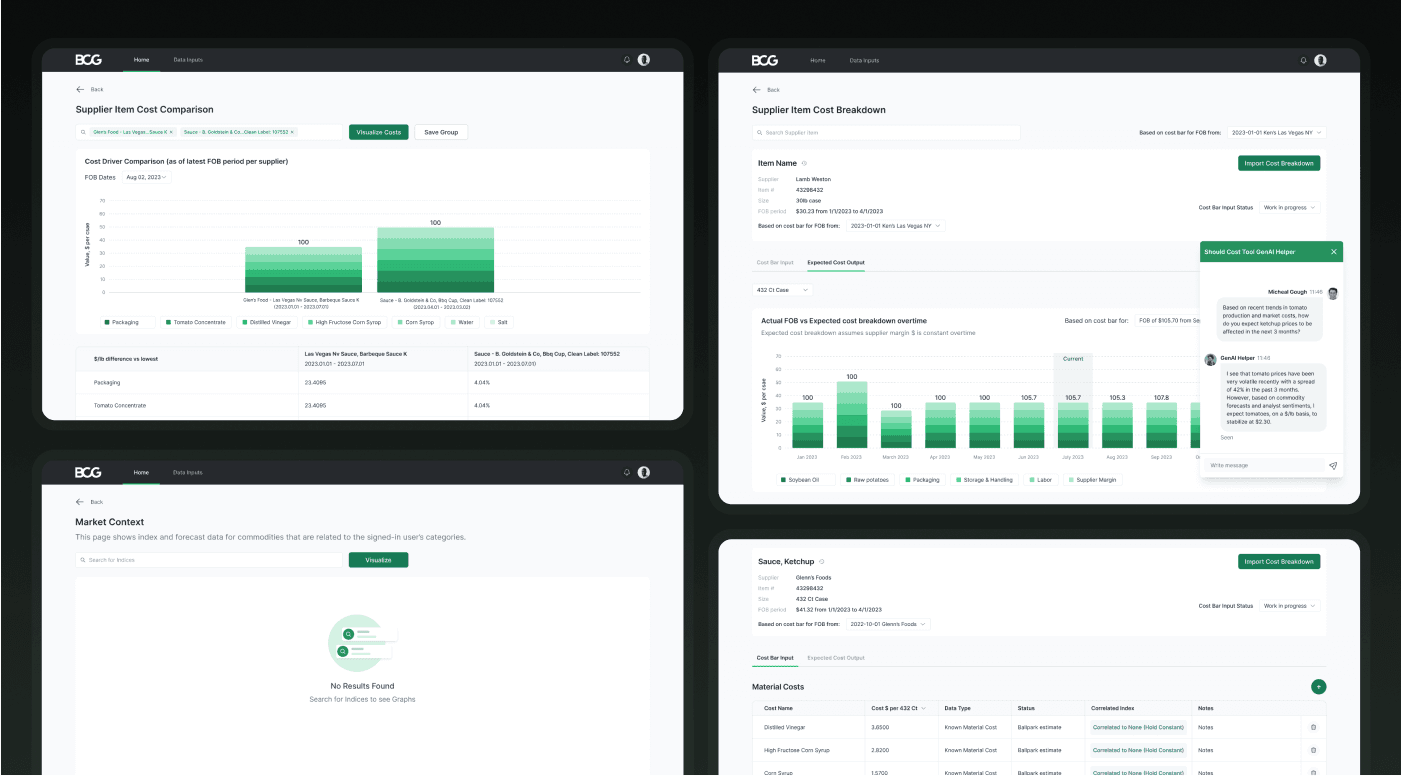Open the FOB of $105.70 dropdown

coord(1167,321)
